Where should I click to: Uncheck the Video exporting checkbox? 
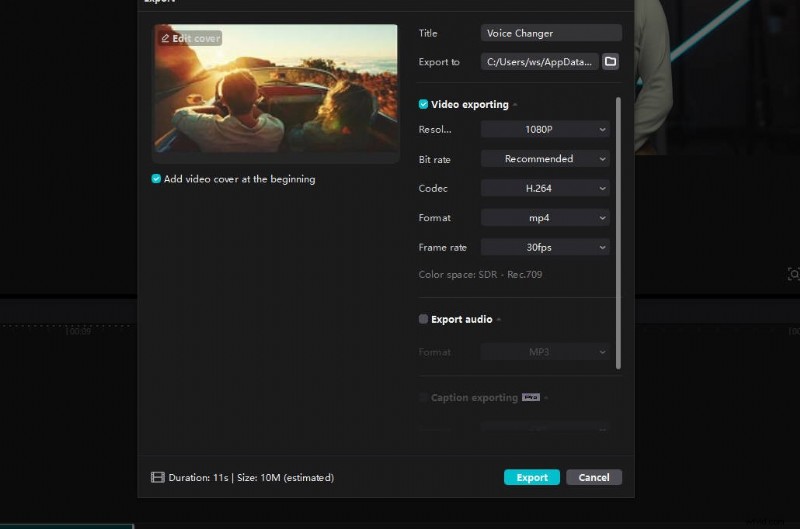click(424, 104)
